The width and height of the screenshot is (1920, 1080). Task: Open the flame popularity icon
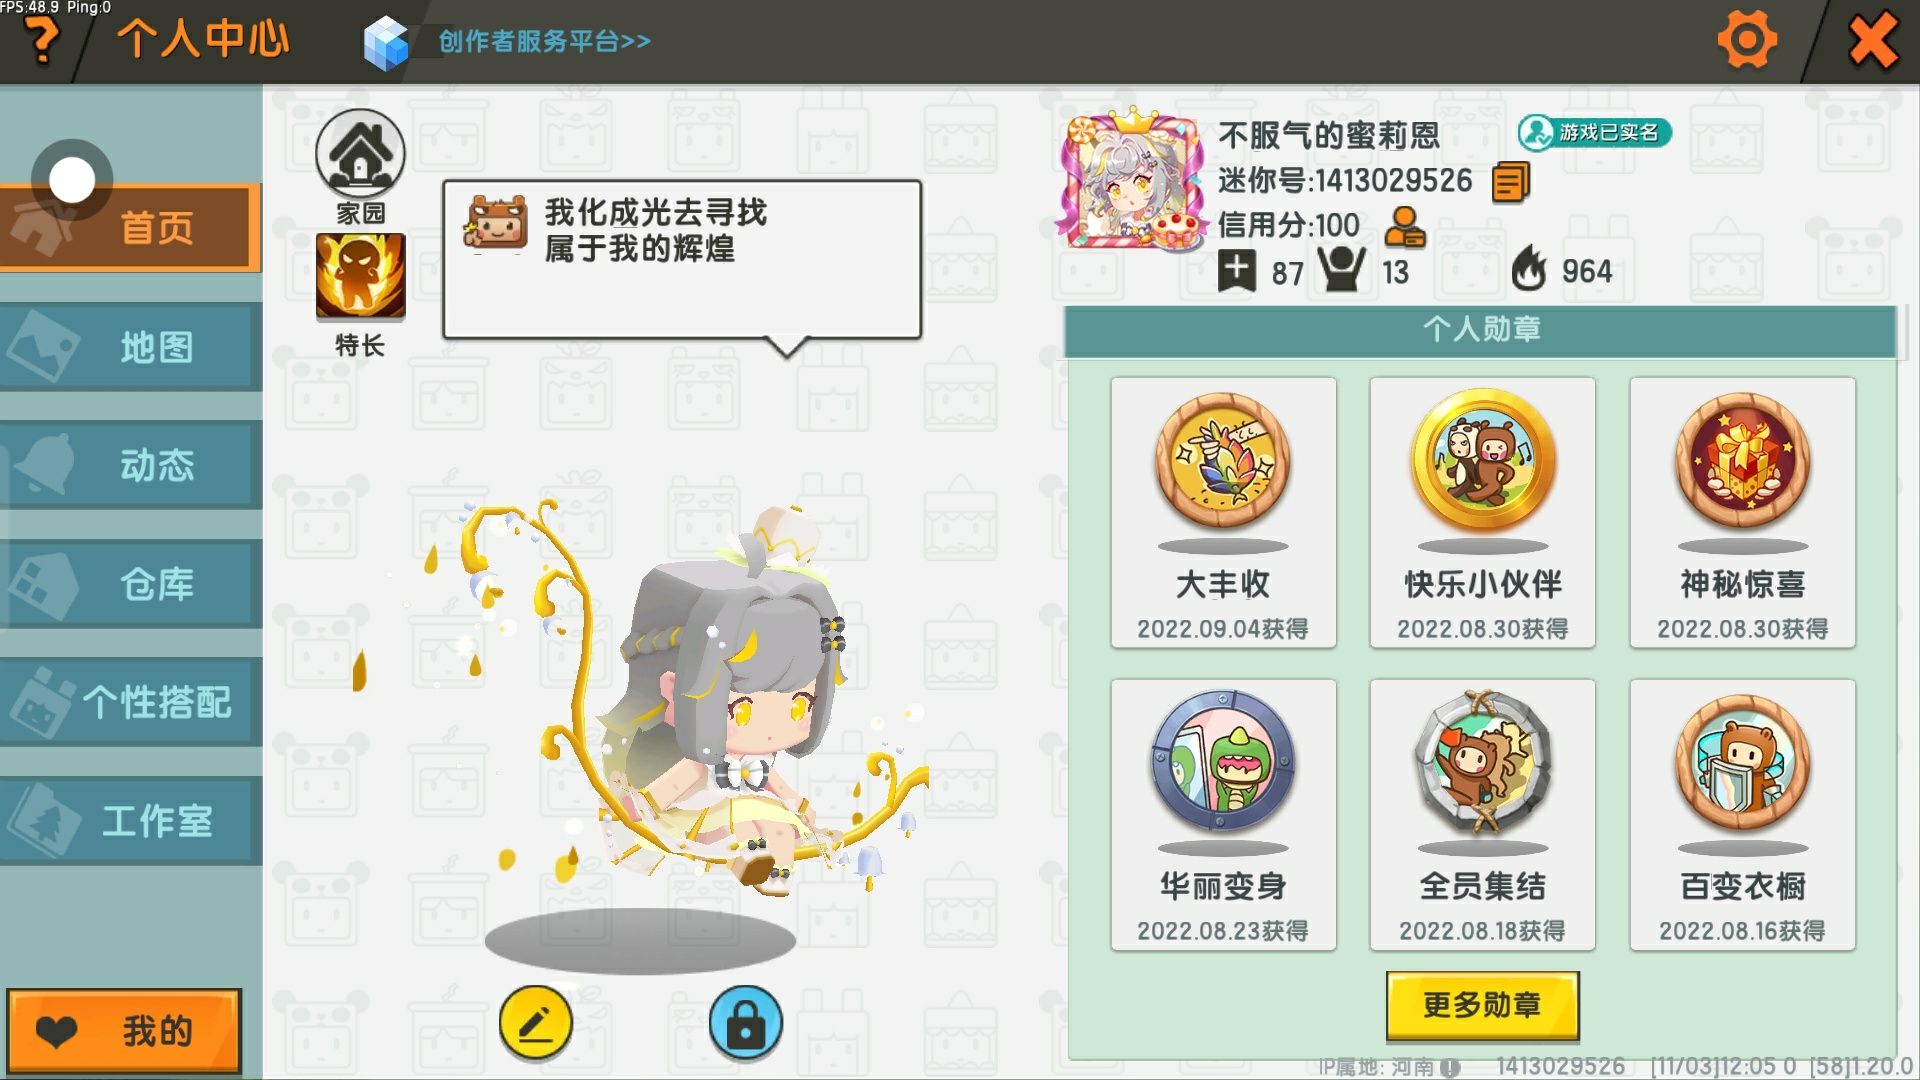[1528, 268]
